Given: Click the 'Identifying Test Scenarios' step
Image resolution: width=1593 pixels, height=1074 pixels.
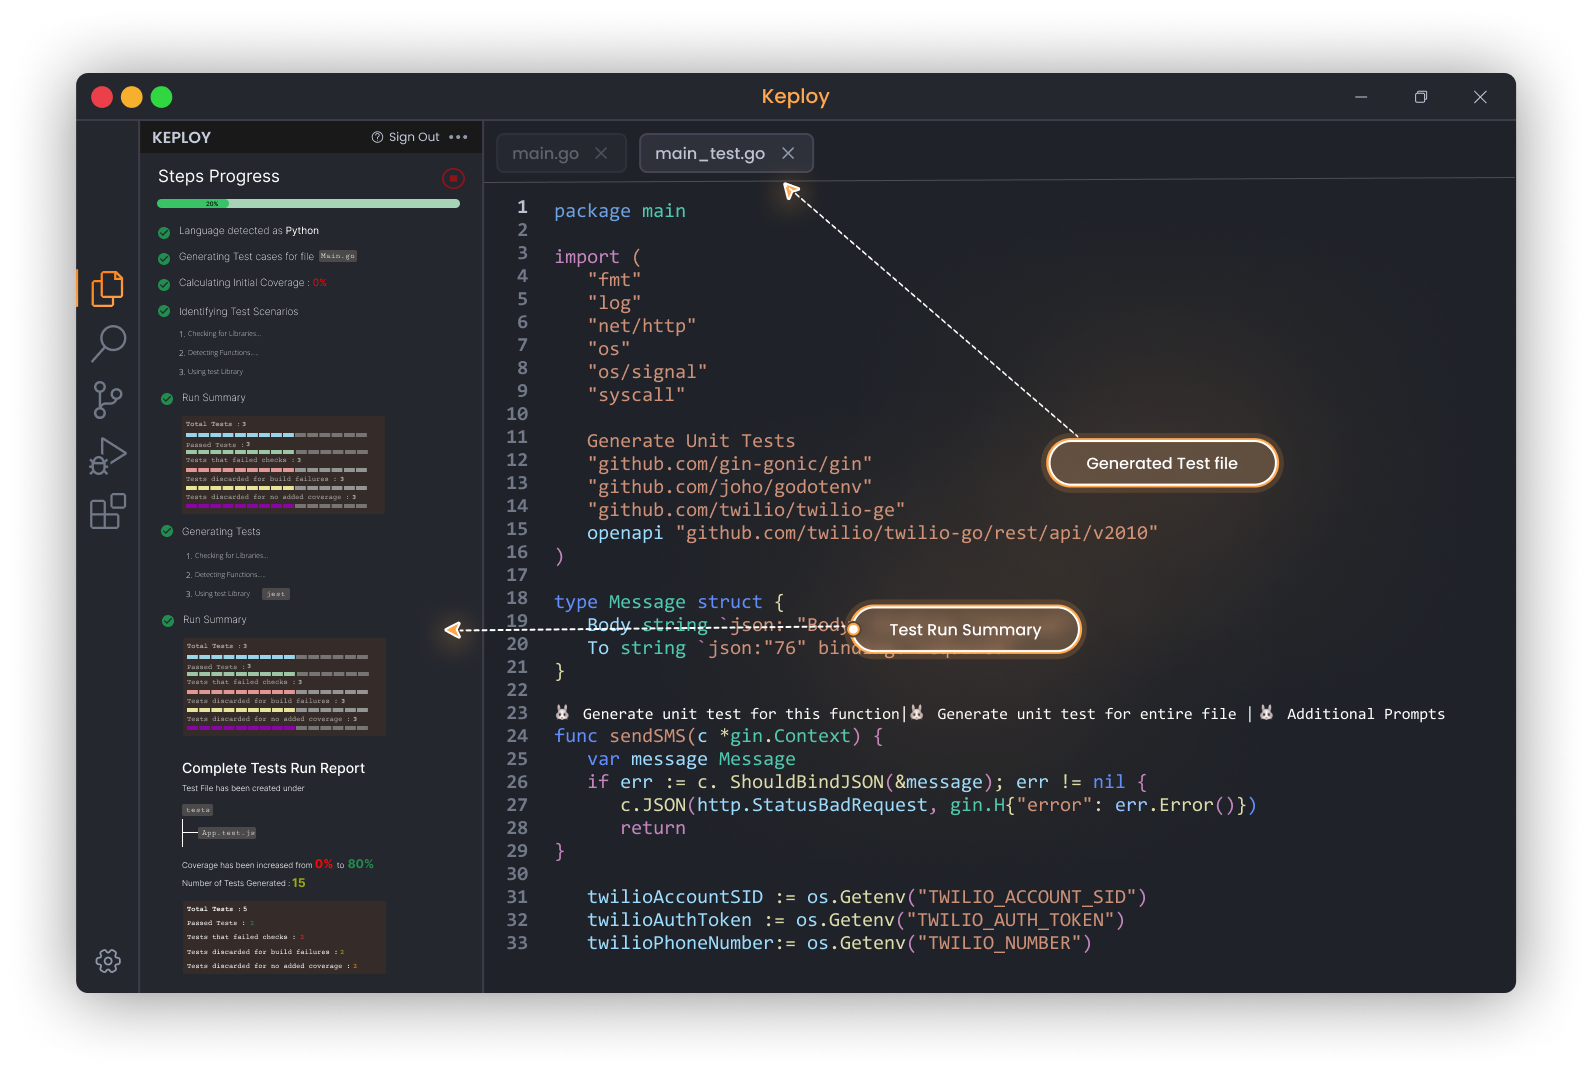Looking at the screenshot, I should point(238,312).
